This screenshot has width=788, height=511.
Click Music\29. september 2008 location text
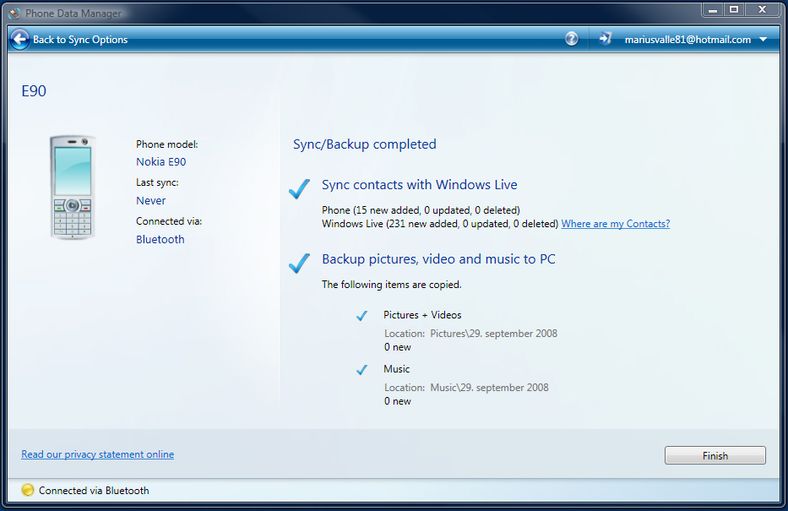point(489,387)
